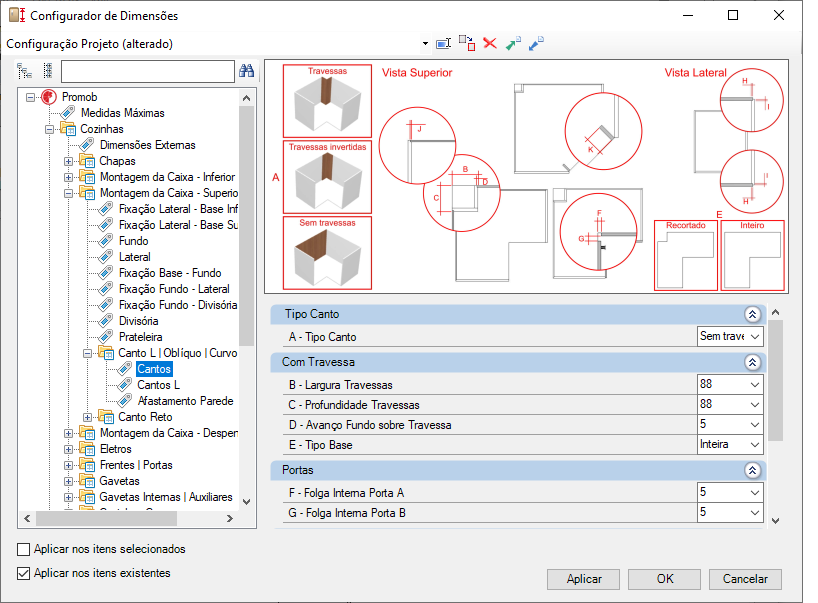Click the Promob root icon

coord(49,97)
